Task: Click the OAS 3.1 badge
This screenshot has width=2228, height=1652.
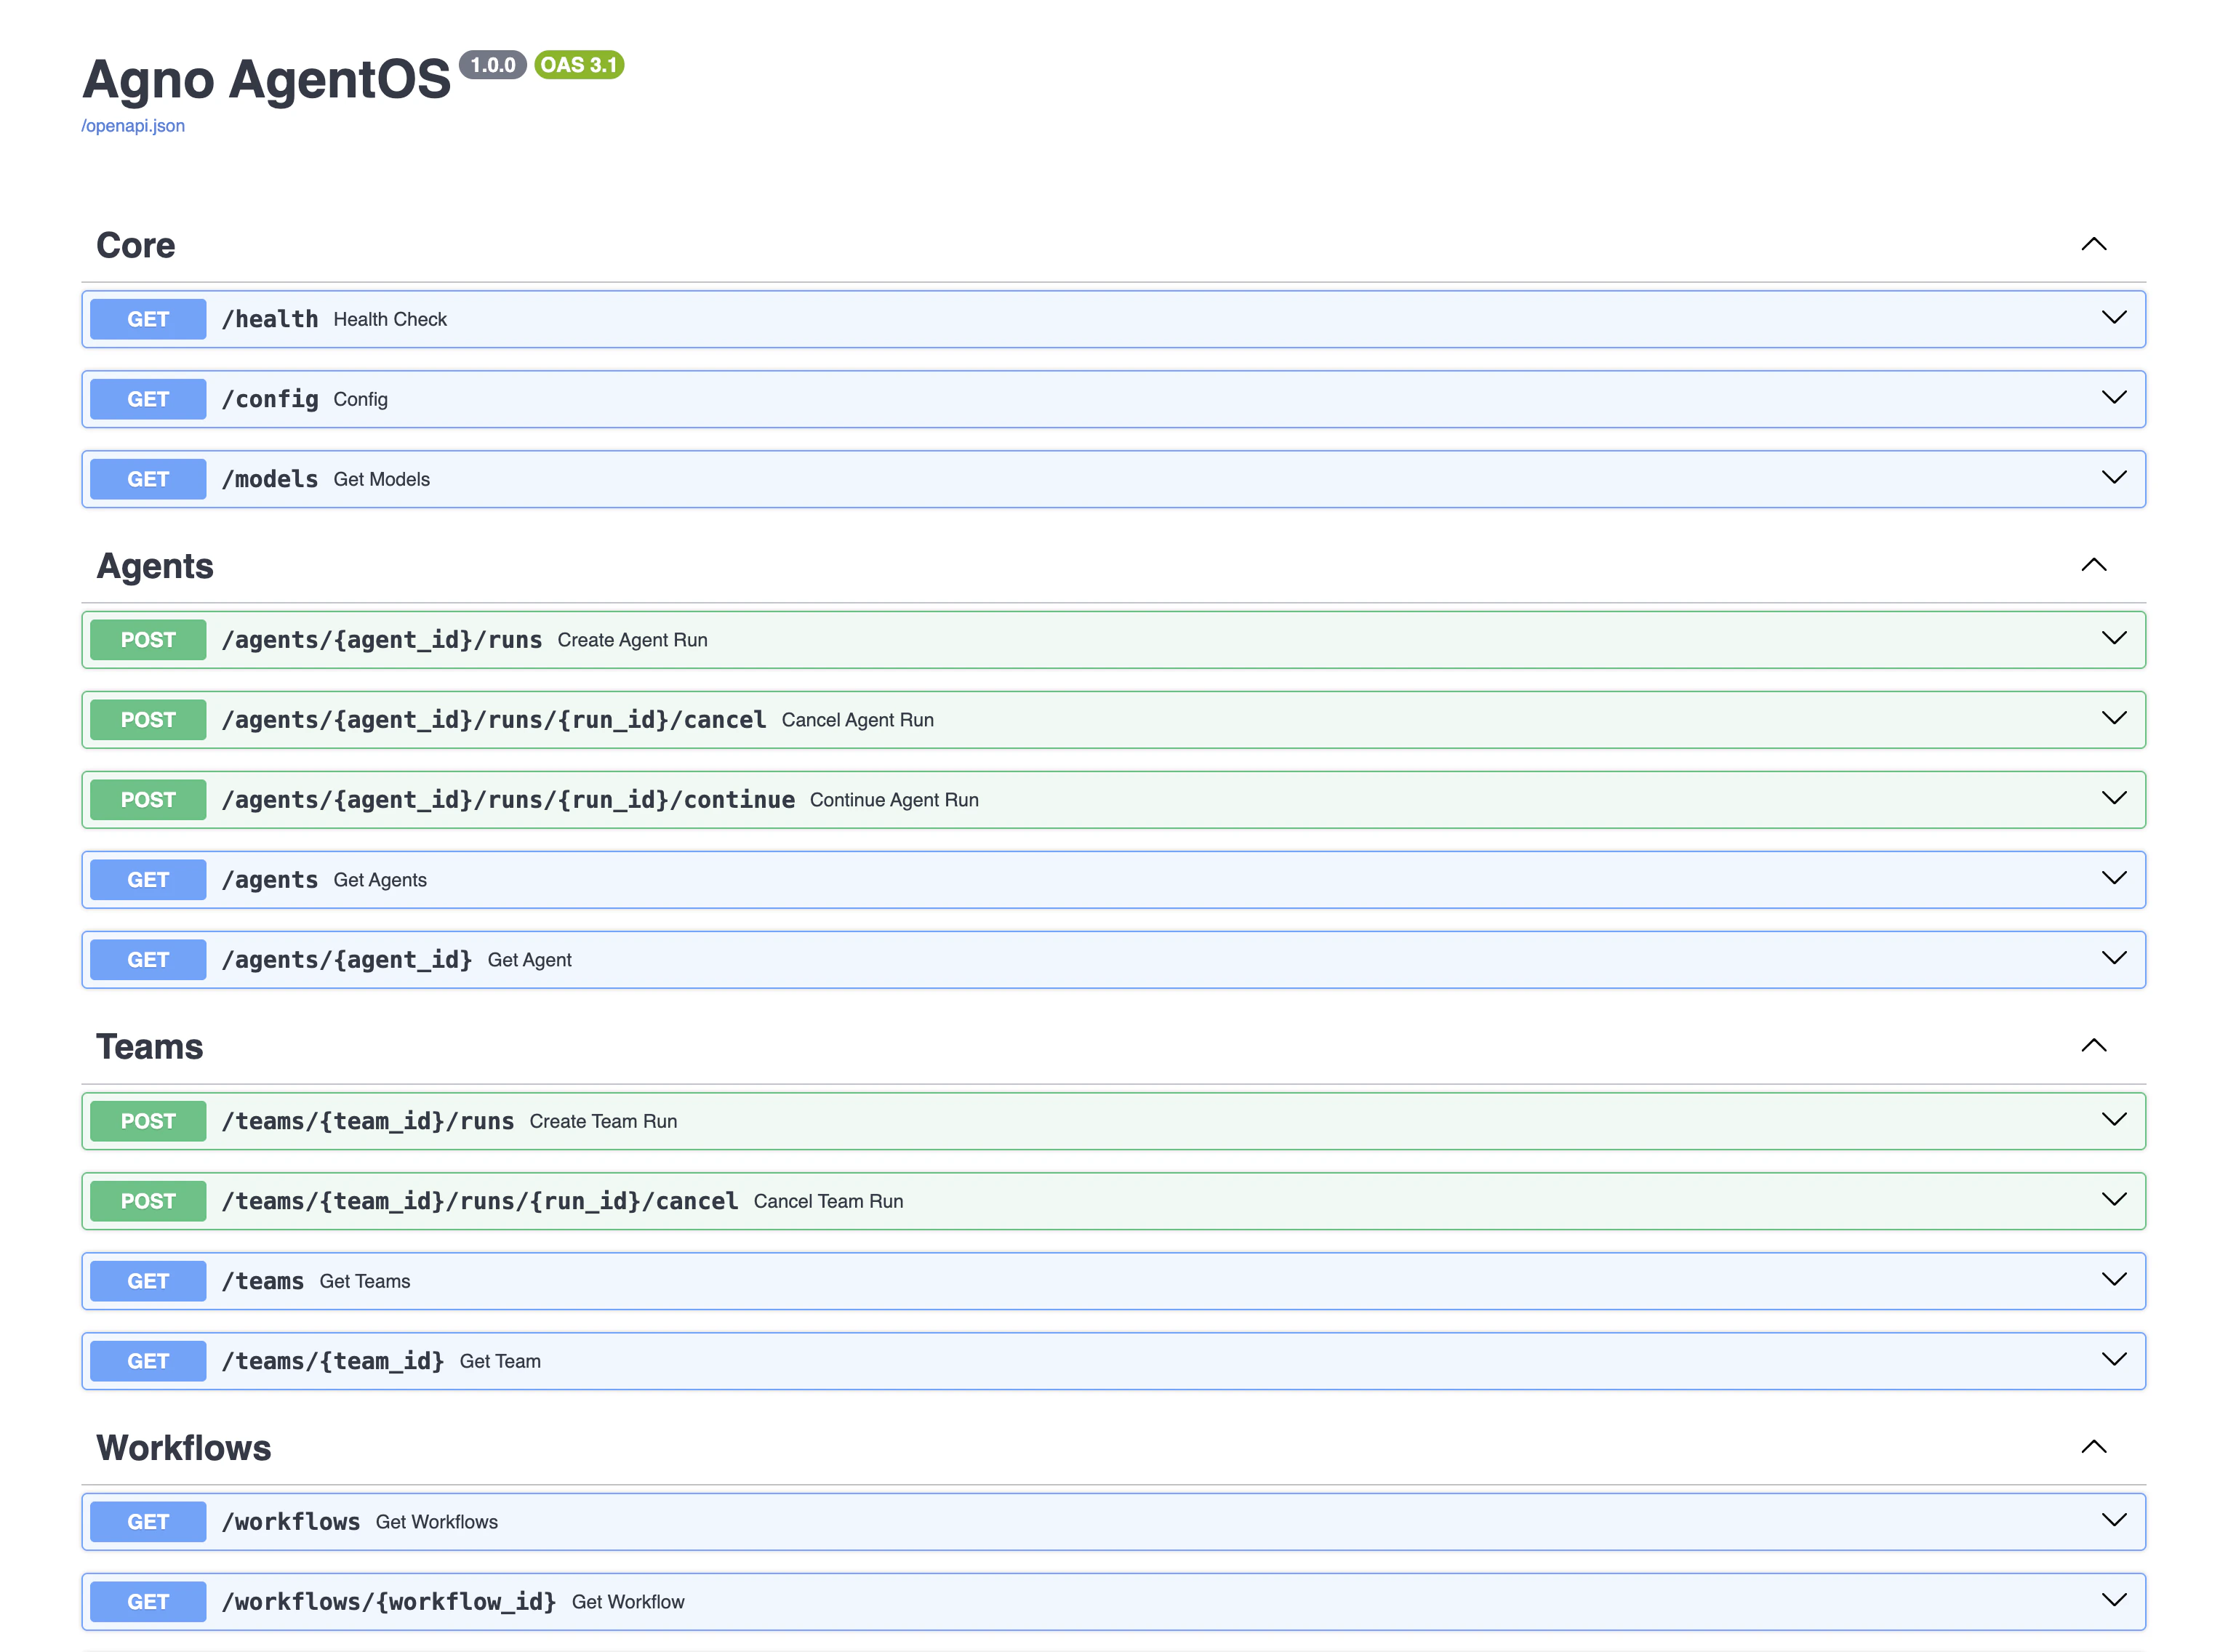Action: click(x=579, y=64)
